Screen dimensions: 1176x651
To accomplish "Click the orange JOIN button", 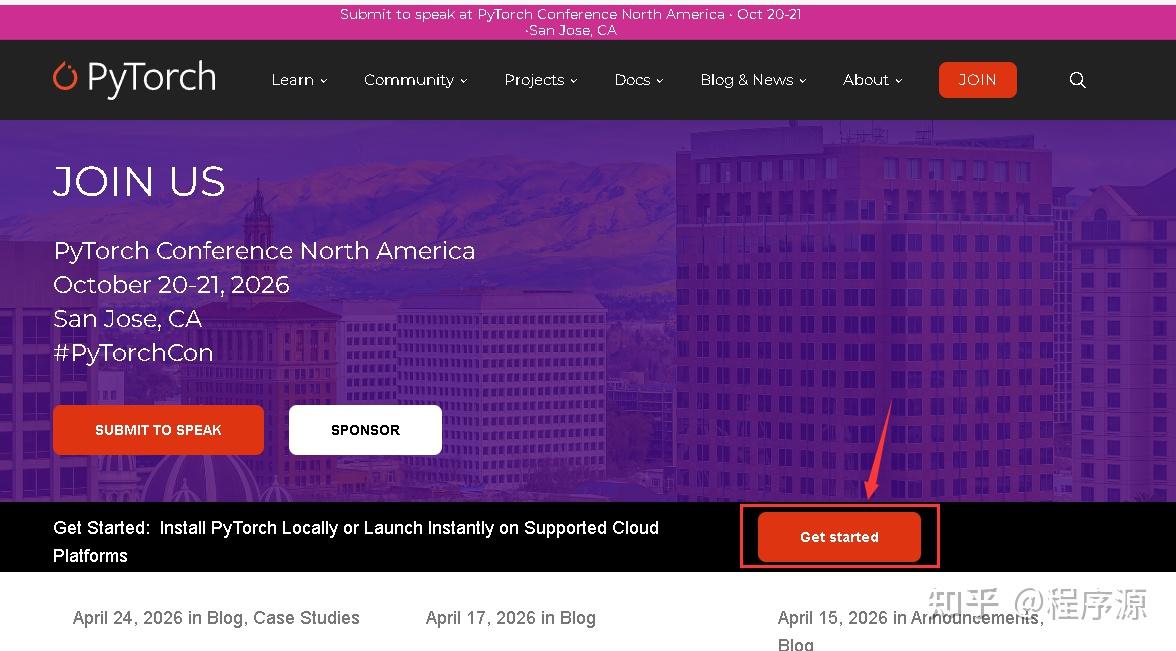I will point(977,80).
